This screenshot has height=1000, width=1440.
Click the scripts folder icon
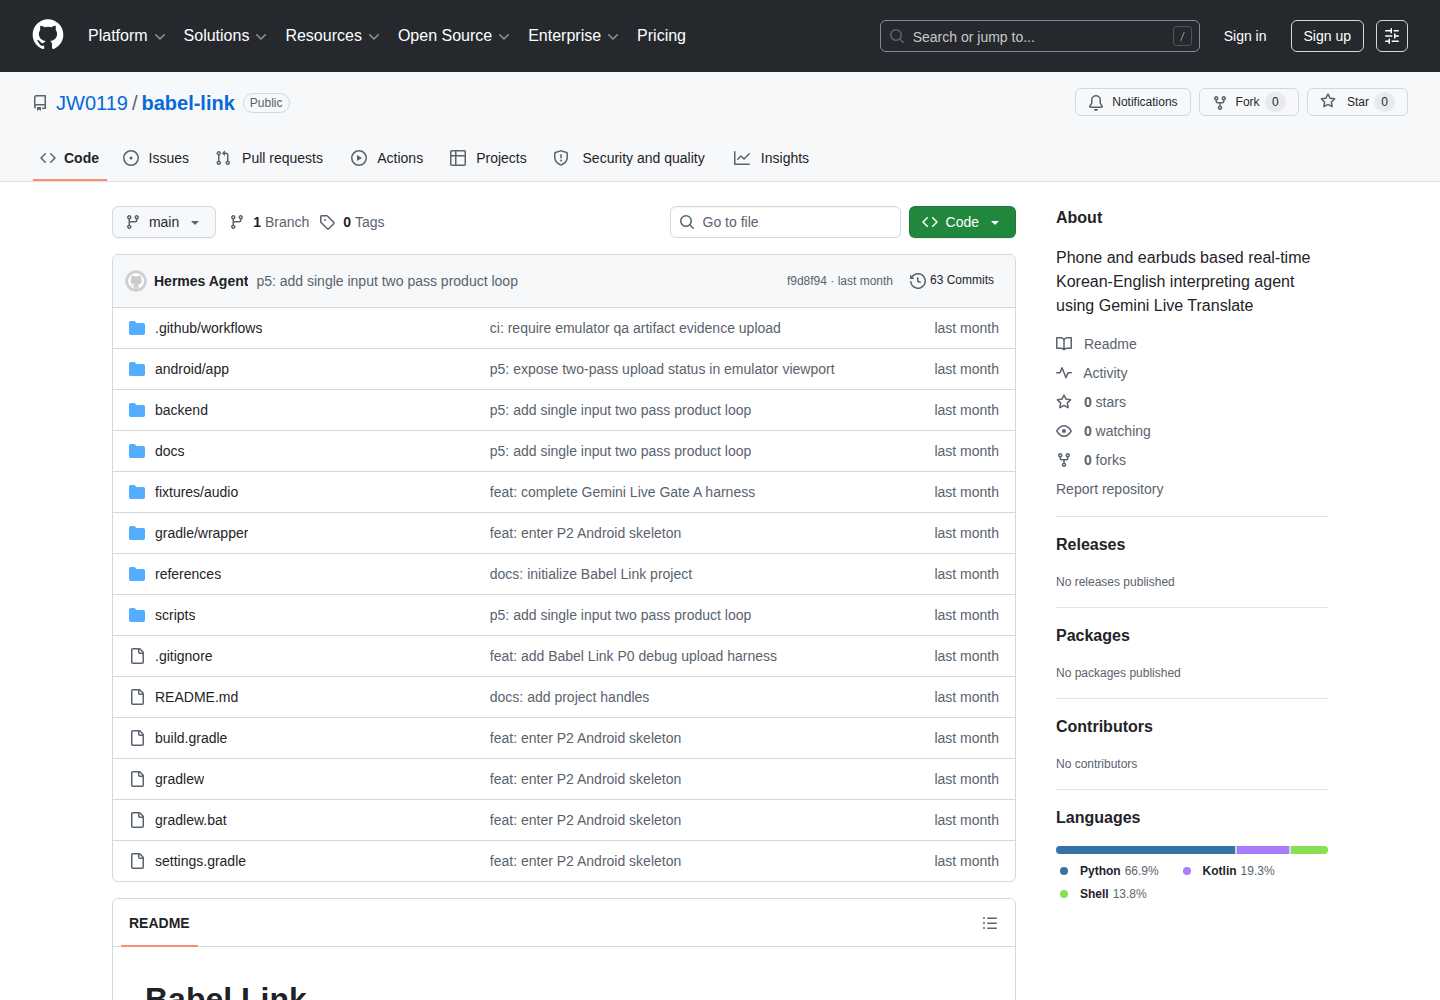(137, 615)
